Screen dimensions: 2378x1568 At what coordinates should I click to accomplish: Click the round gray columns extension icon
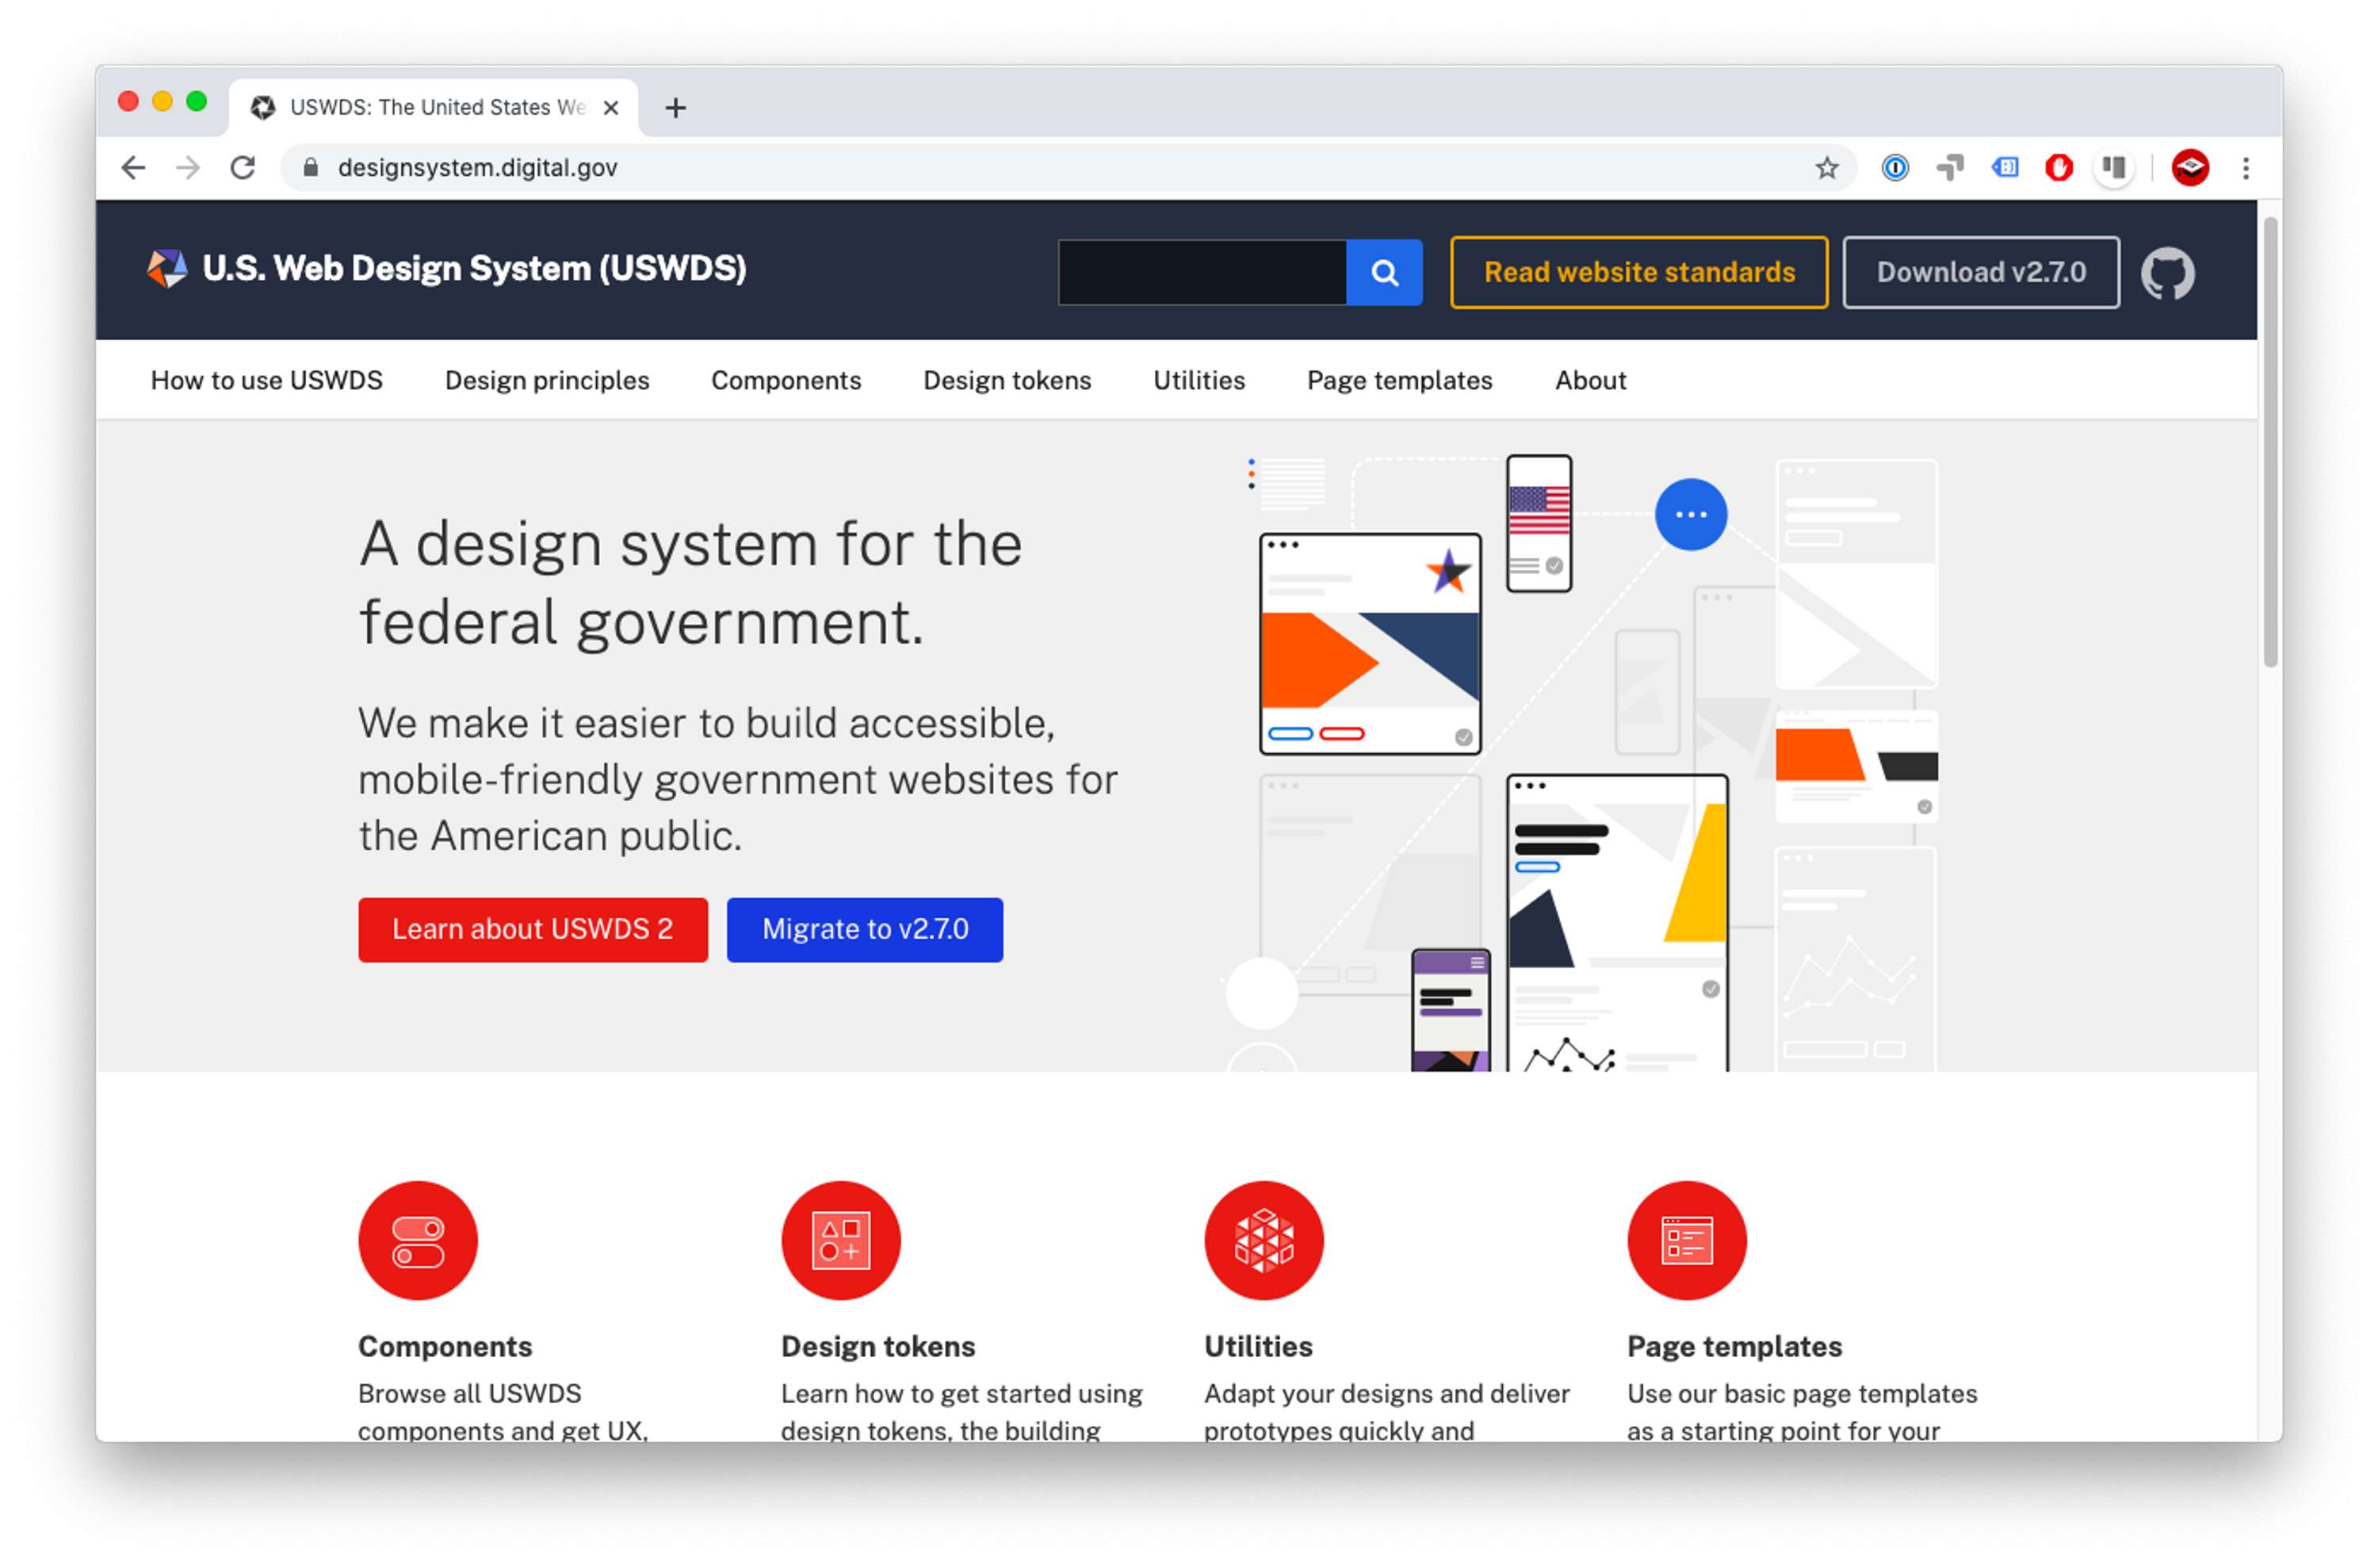2114,168
